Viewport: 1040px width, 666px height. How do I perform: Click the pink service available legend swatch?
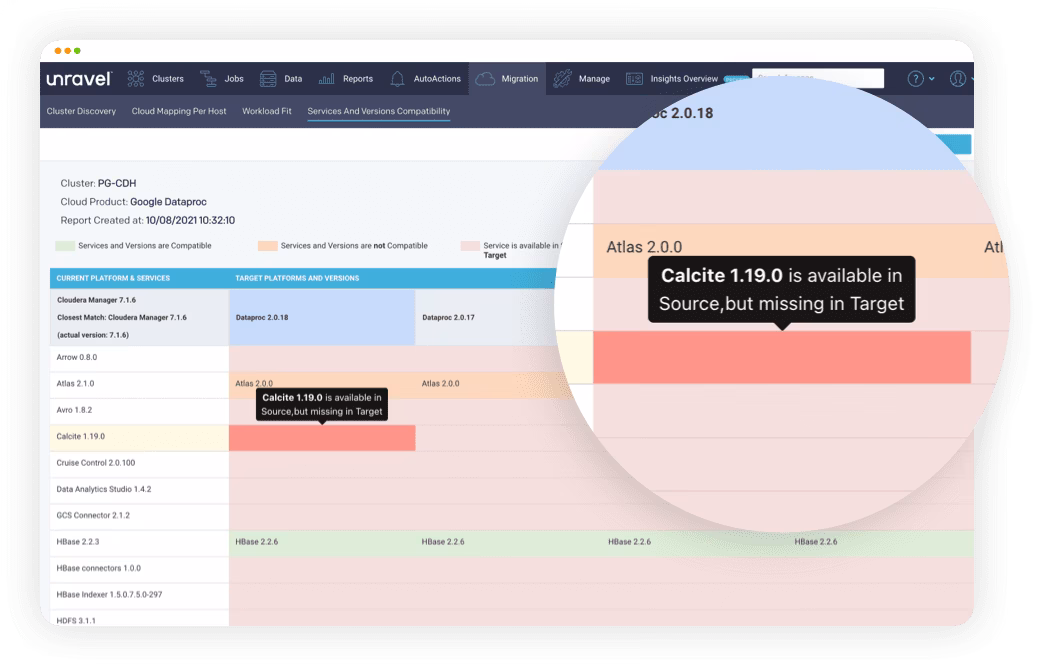pos(470,246)
